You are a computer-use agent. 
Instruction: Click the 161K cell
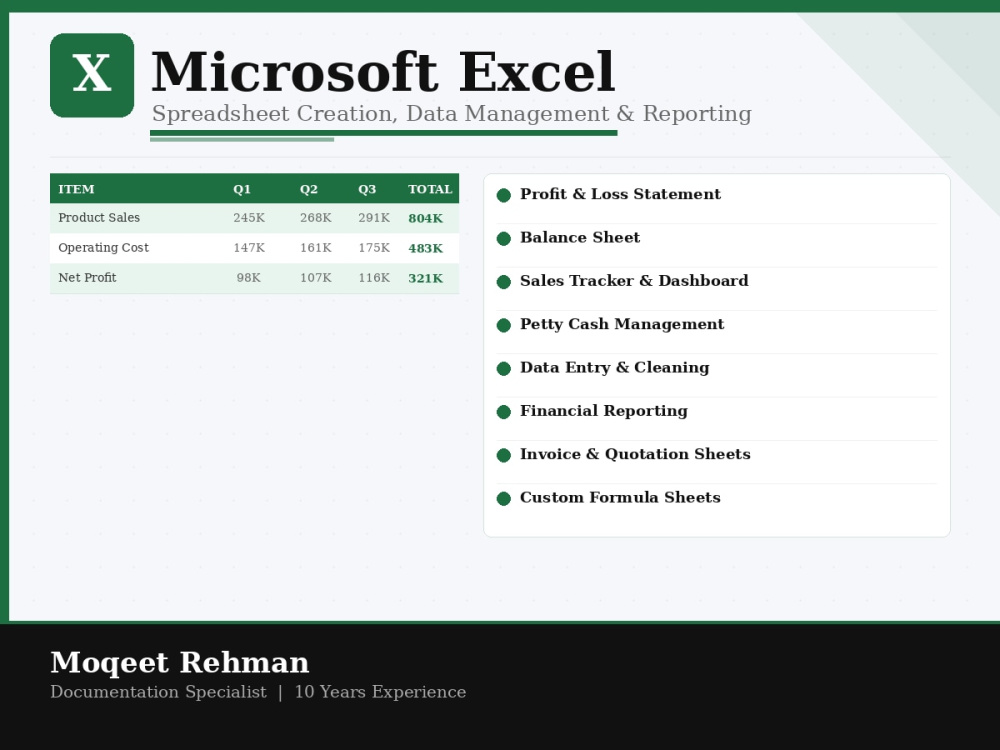coord(316,248)
